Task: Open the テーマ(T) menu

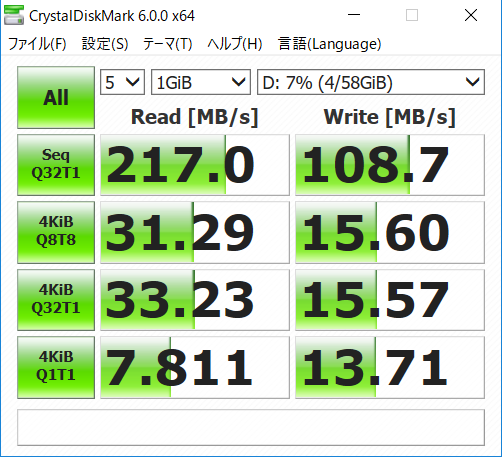Action: [x=168, y=44]
